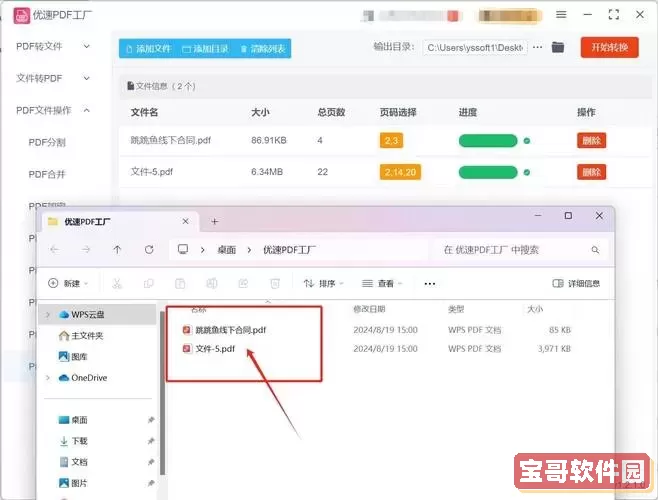Click 跳跳鱼线下合同.pdf file name in PDF工厂 list

(171, 140)
